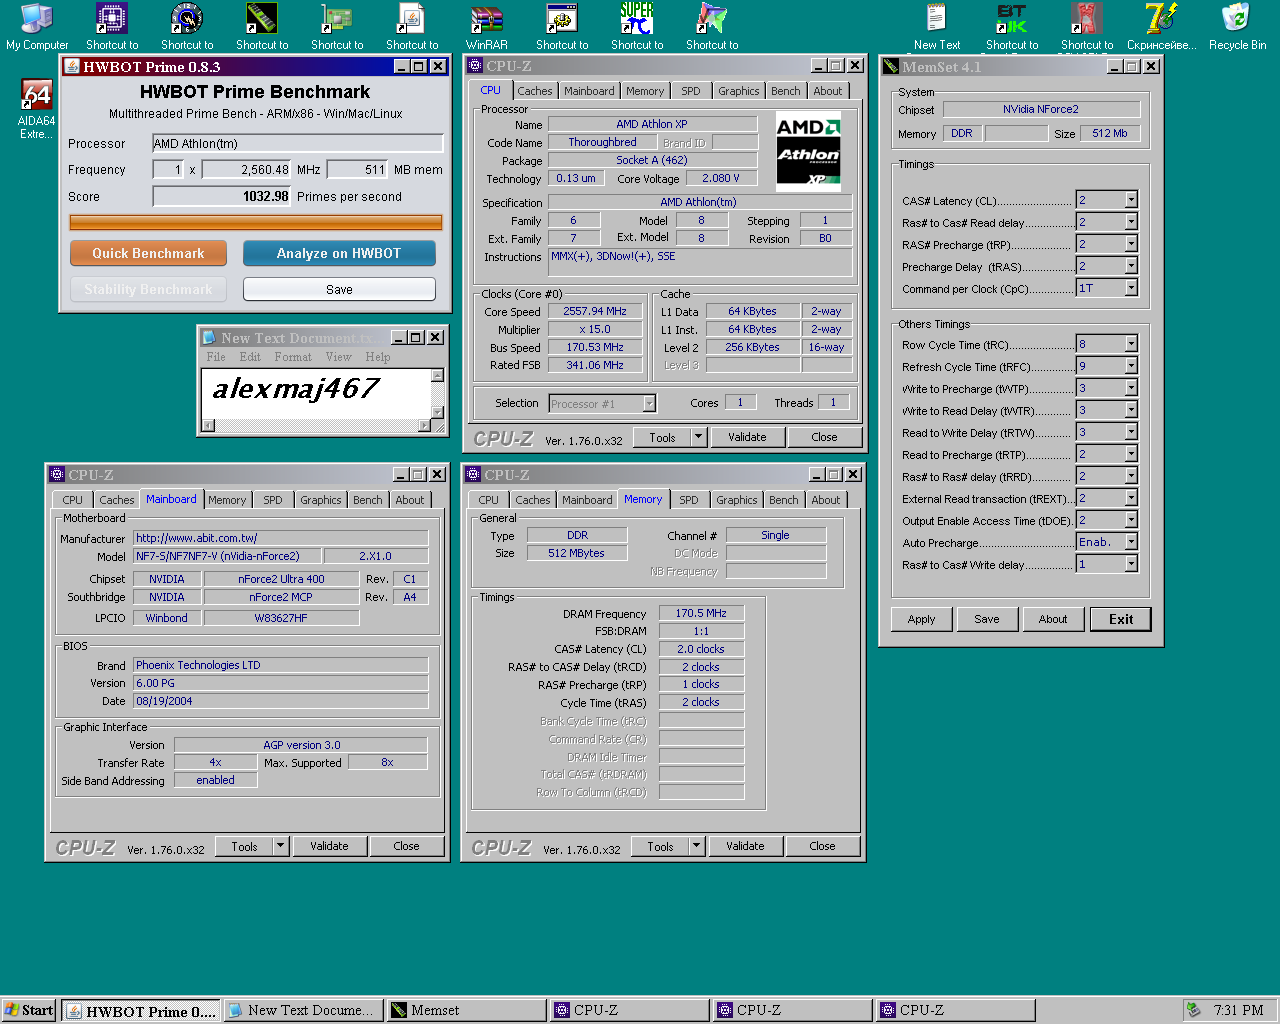Open the Windows Start menu
The image size is (1280, 1024).
pyautogui.click(x=29, y=1010)
